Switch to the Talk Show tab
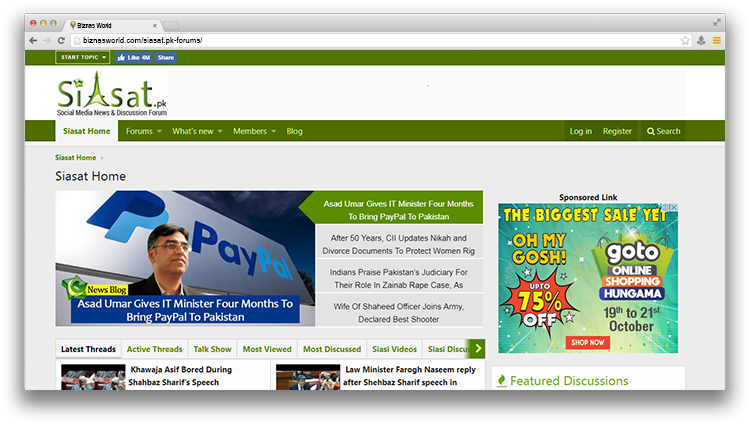Viewport: 750px width, 425px height. click(x=212, y=349)
